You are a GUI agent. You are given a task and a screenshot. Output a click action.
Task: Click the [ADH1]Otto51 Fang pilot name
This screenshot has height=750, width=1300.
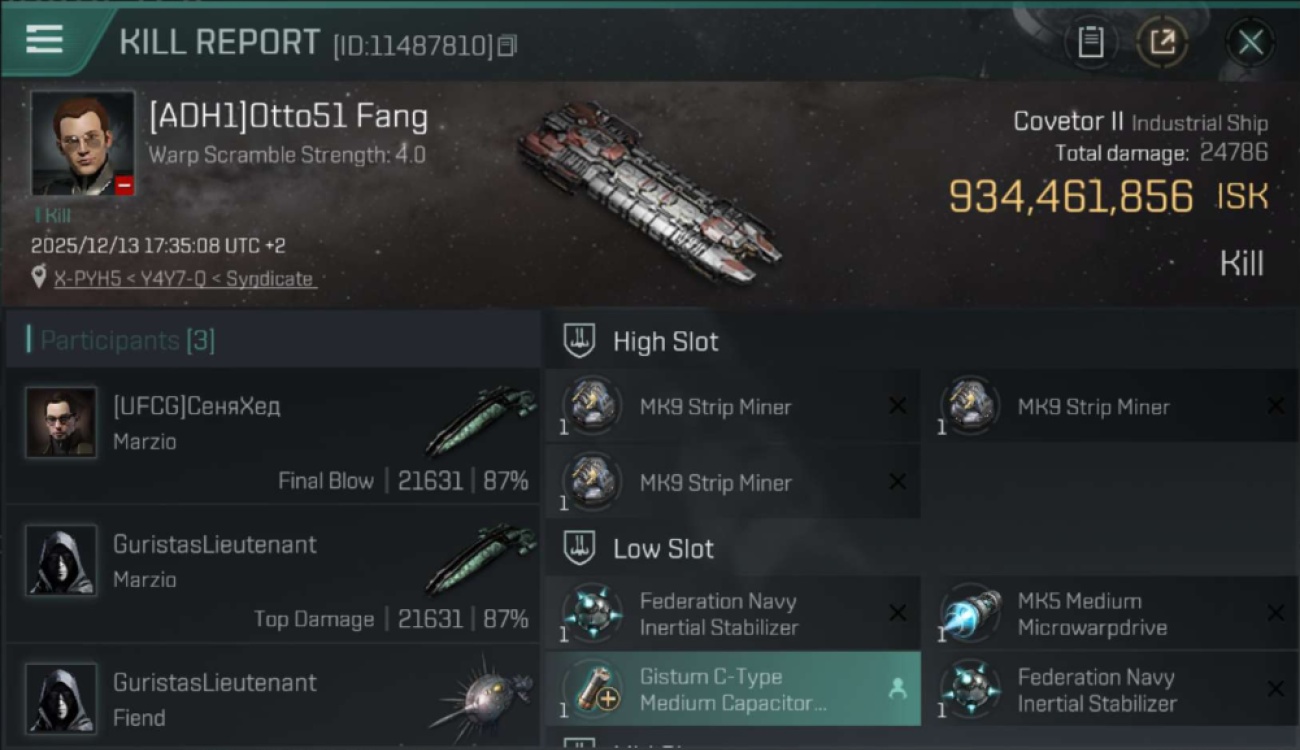click(x=288, y=117)
